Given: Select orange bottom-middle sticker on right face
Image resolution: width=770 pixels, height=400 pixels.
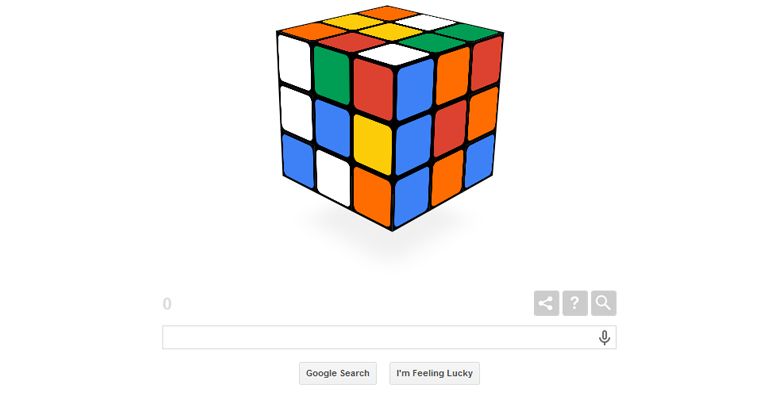Looking at the screenshot, I should [447, 177].
